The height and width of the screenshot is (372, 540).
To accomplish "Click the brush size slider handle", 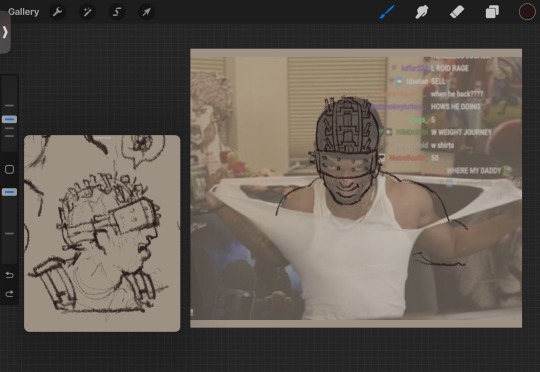I will (x=9, y=120).
